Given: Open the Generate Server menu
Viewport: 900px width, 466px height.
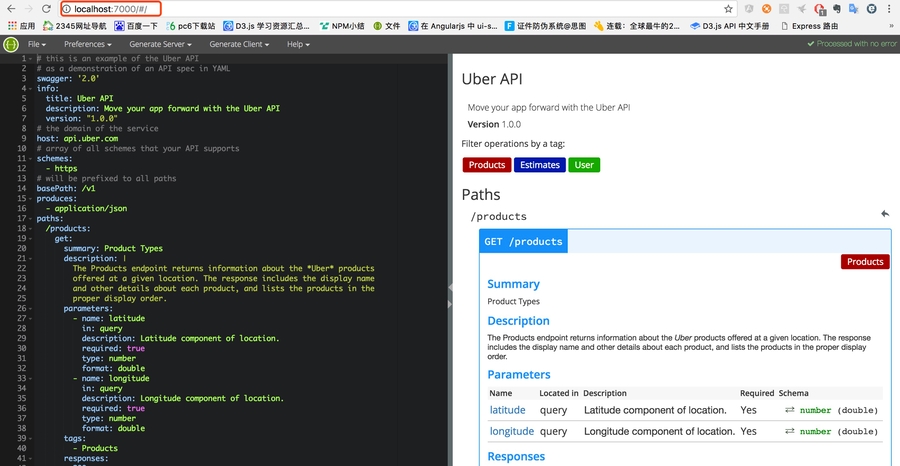Looking at the screenshot, I should [162, 44].
